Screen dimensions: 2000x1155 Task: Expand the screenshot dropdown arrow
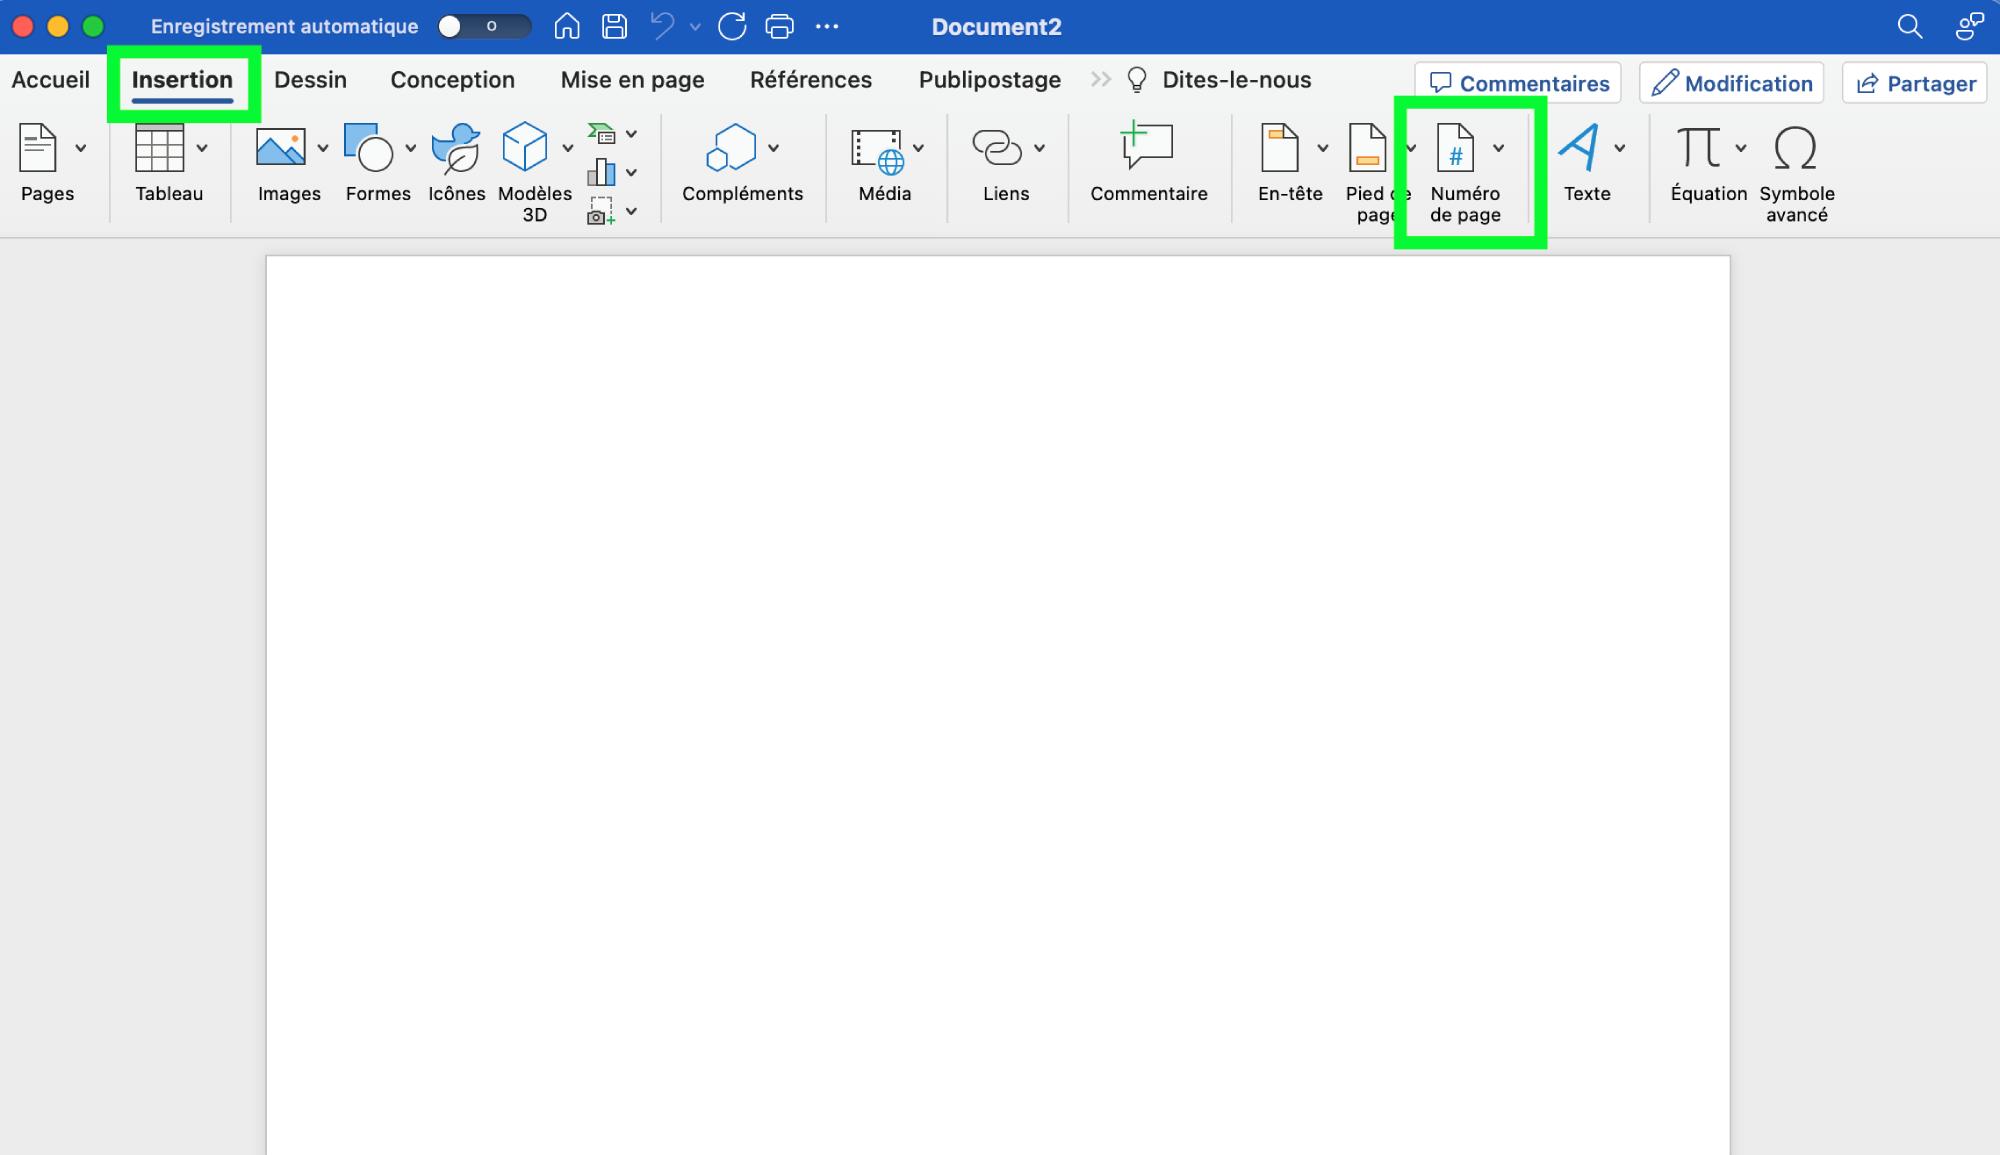632,211
